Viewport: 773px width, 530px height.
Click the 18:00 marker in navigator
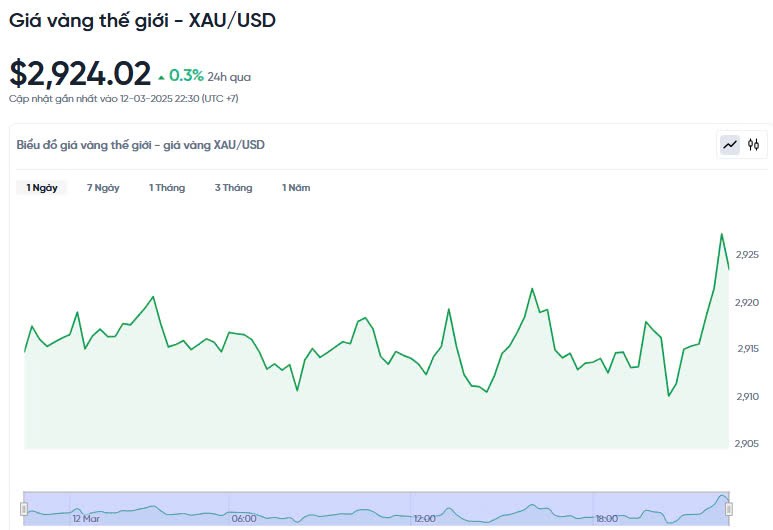tap(606, 519)
